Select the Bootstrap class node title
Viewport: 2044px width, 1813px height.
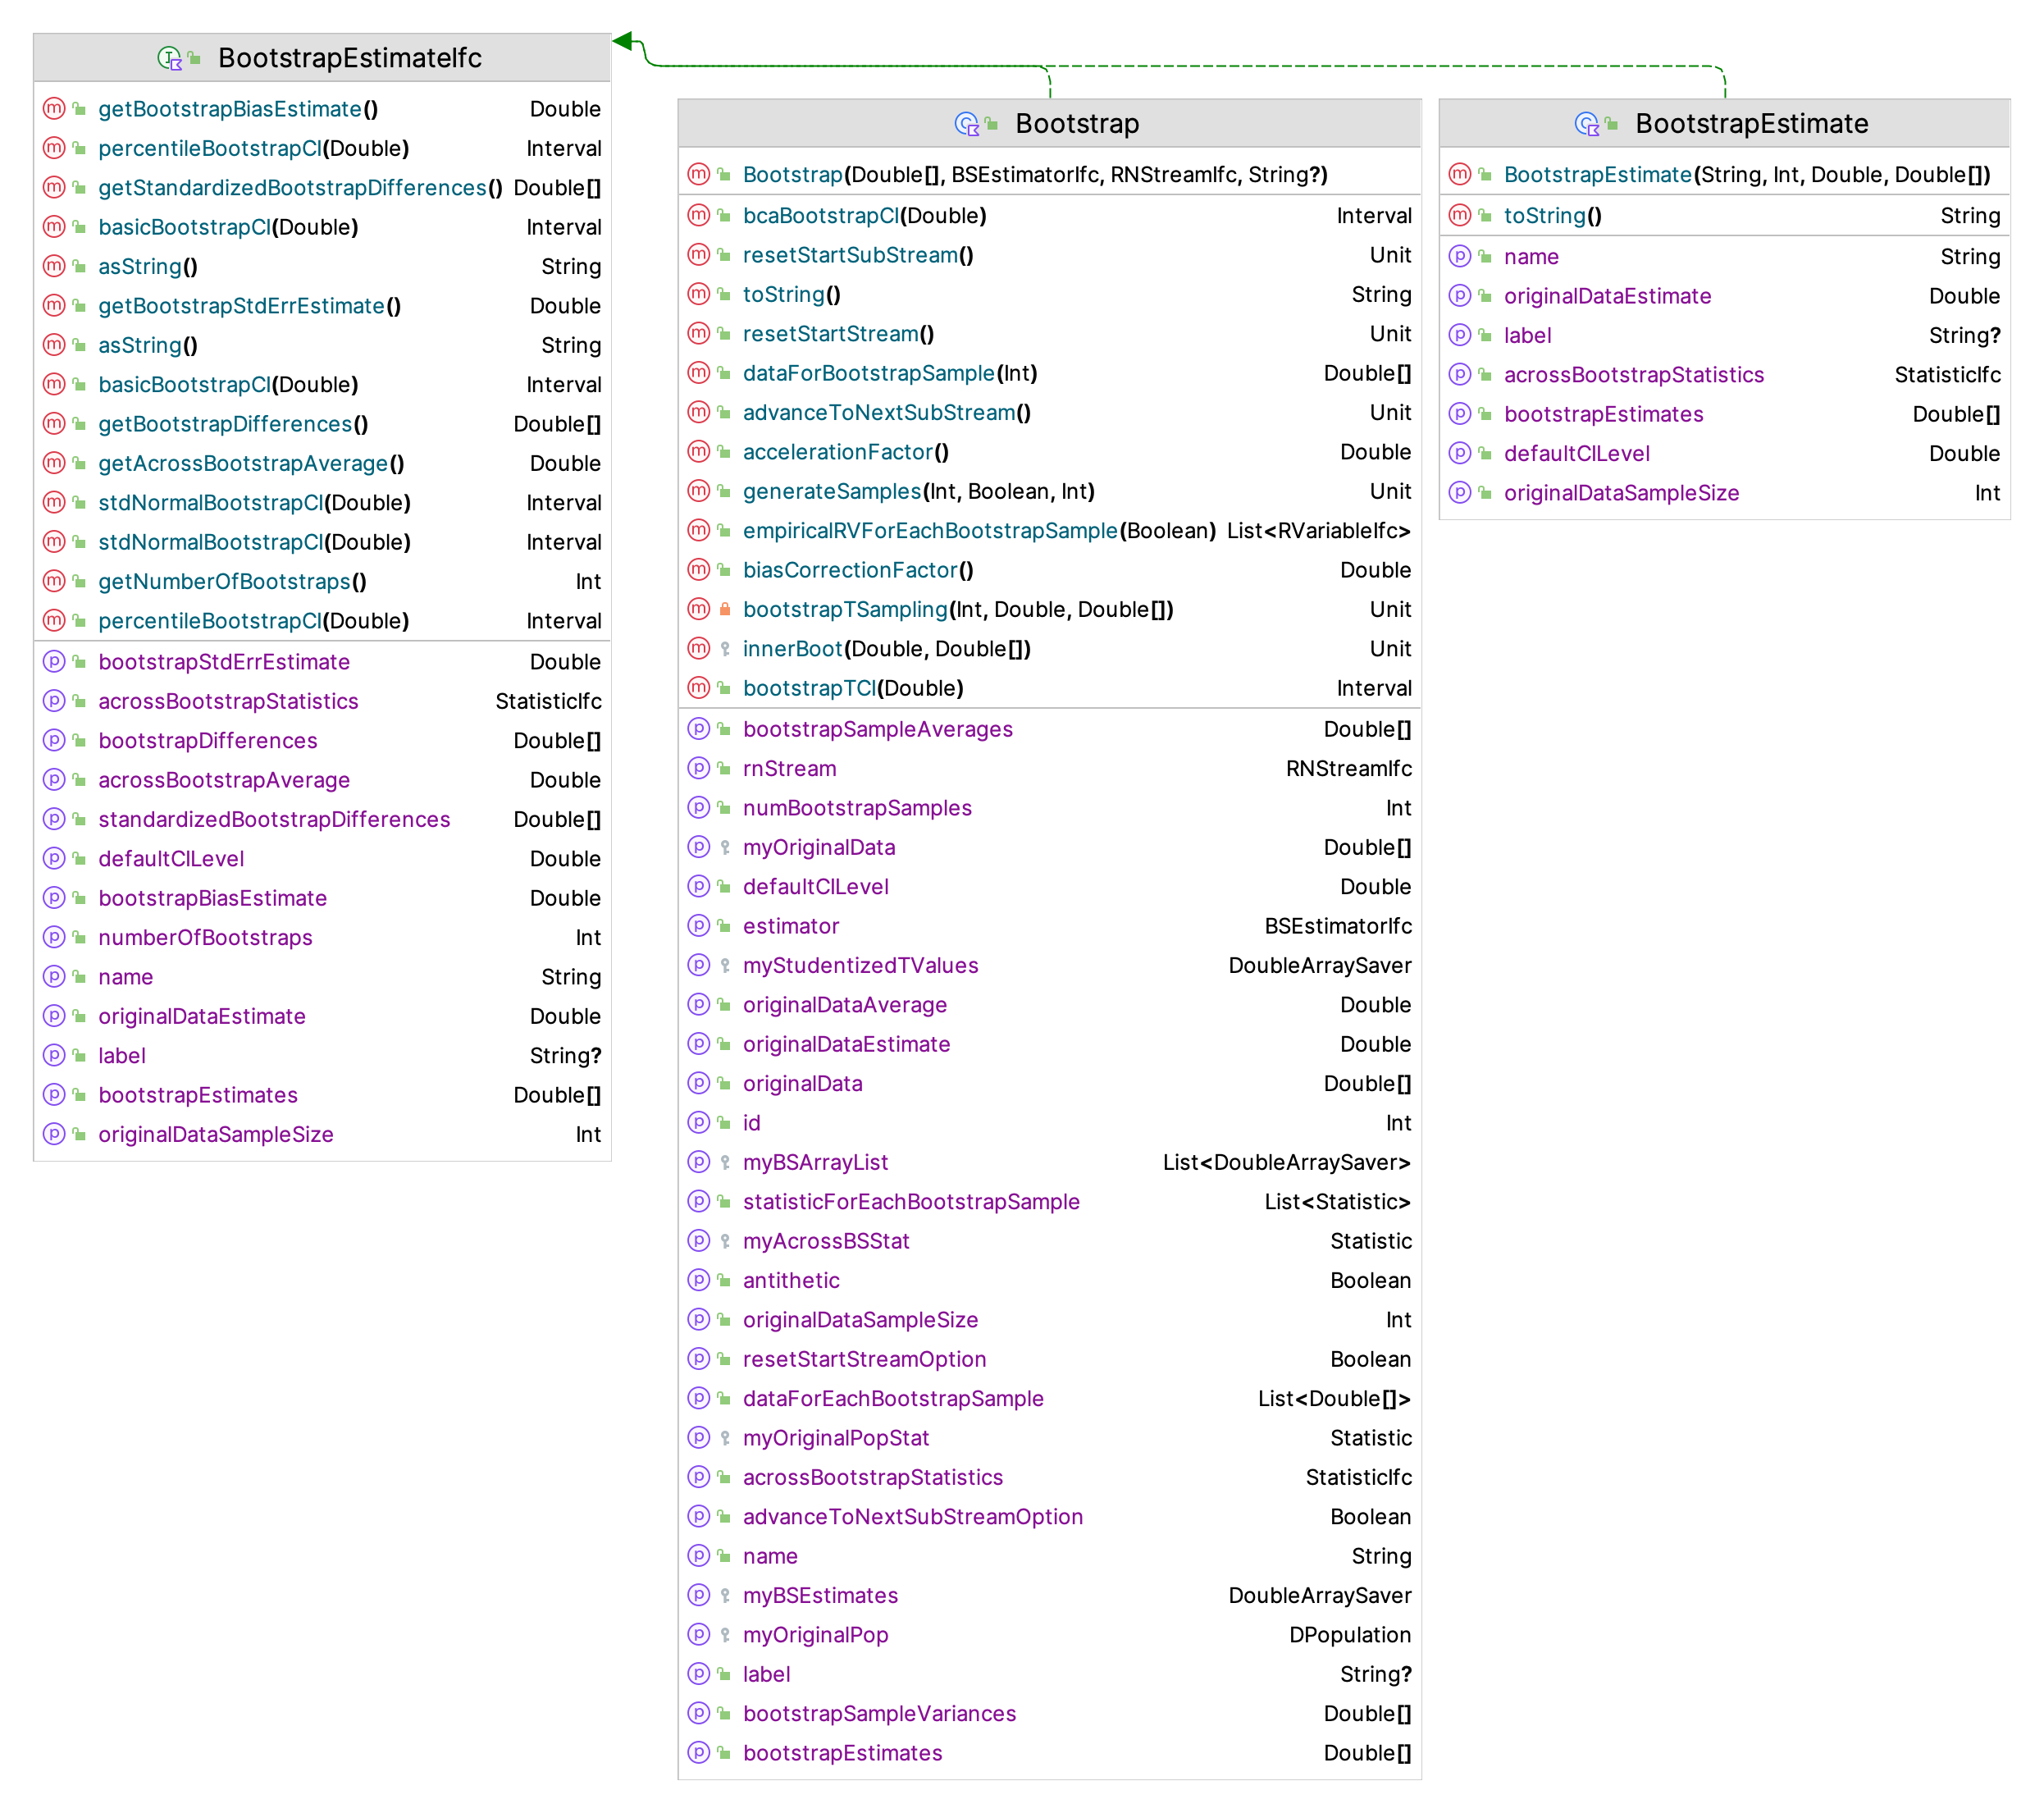point(1077,124)
